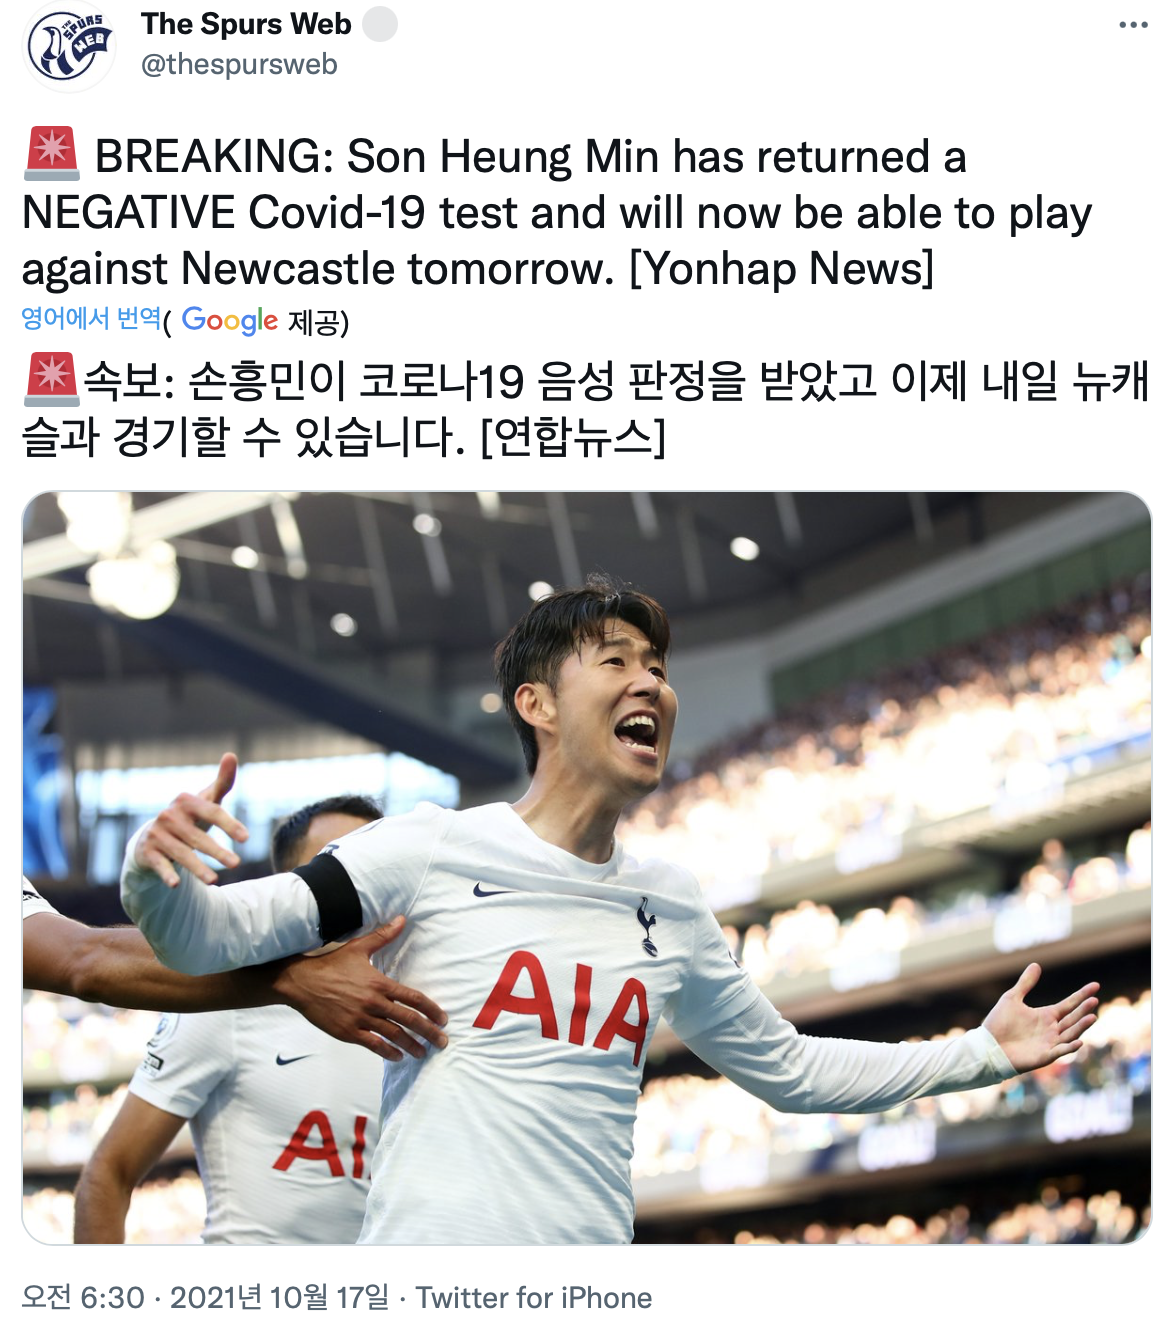
Task: Click the [연합뉴스] text in translation
Action: [x=572, y=435]
